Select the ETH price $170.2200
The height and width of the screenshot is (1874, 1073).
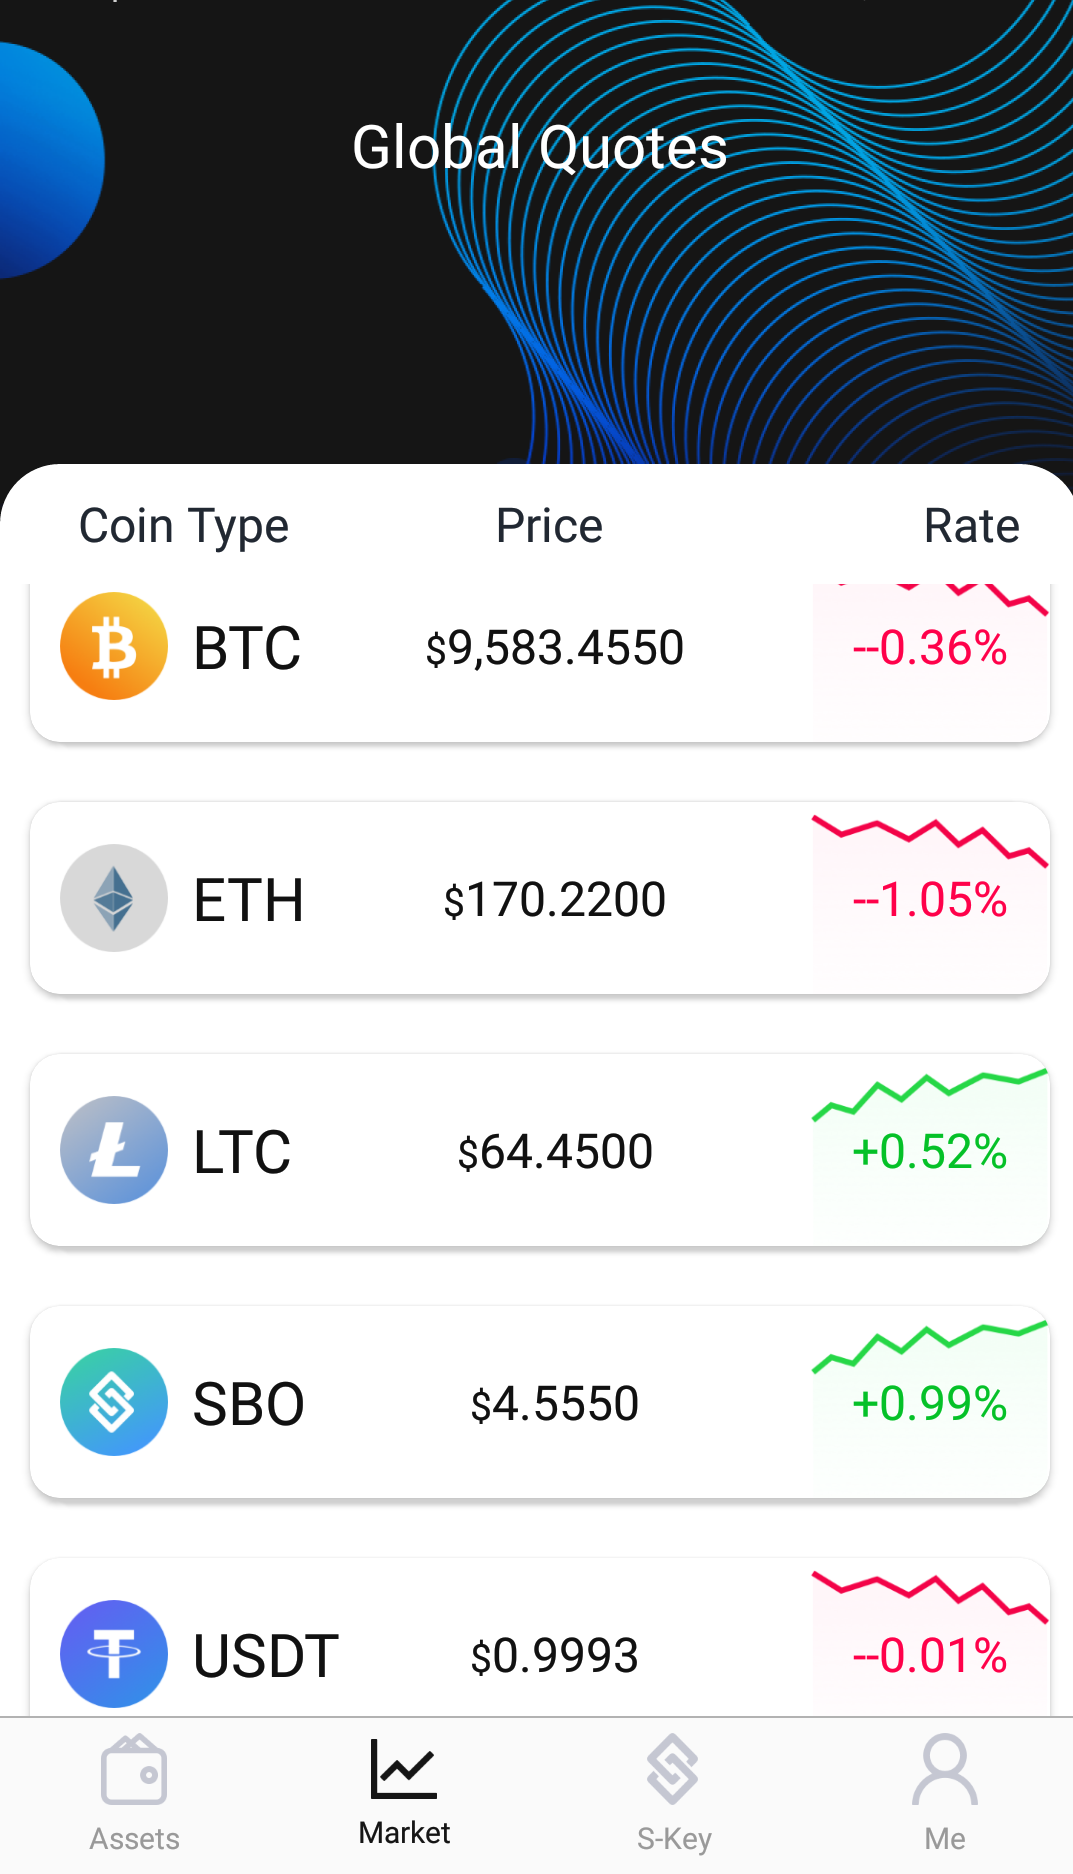coord(555,900)
